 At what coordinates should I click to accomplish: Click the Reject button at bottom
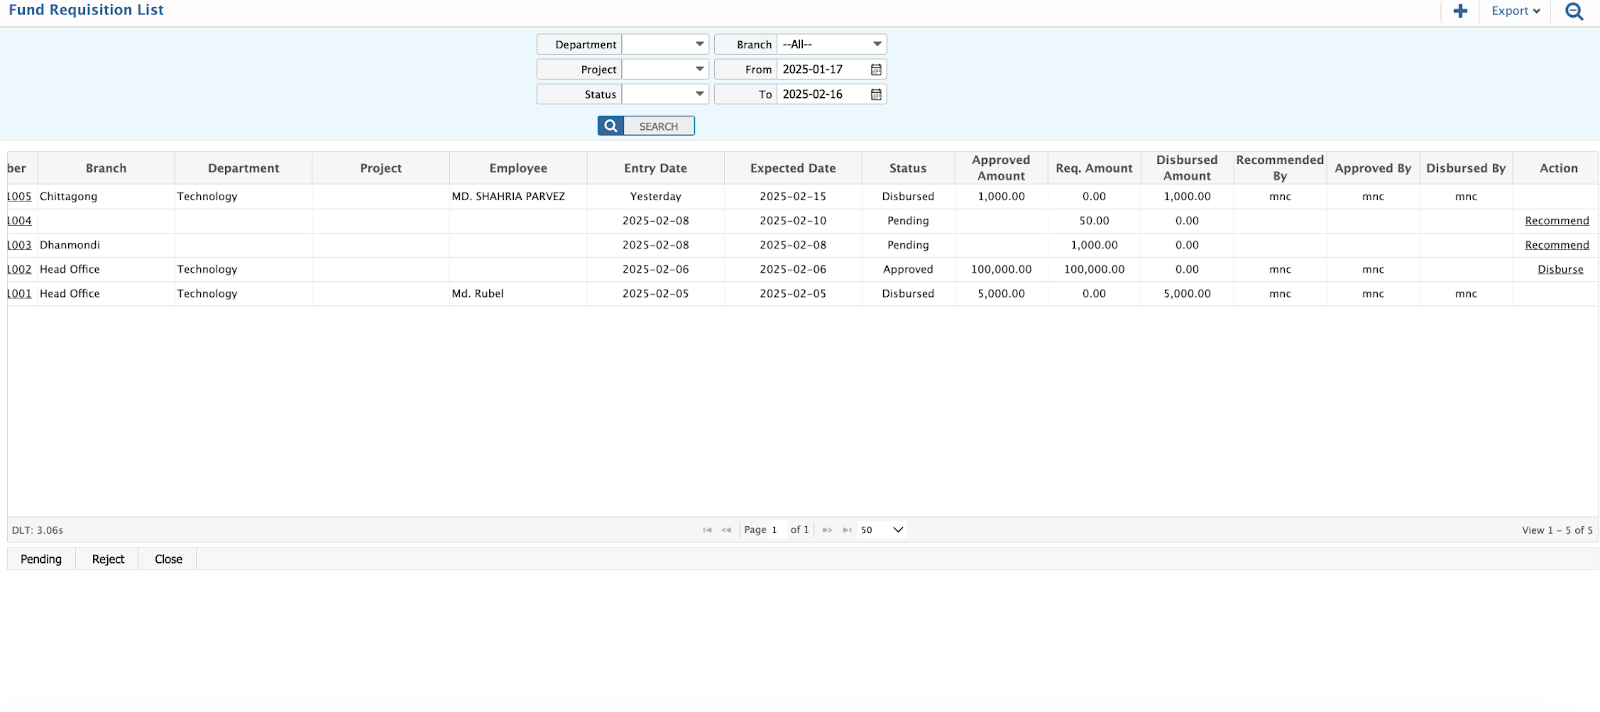(x=108, y=560)
